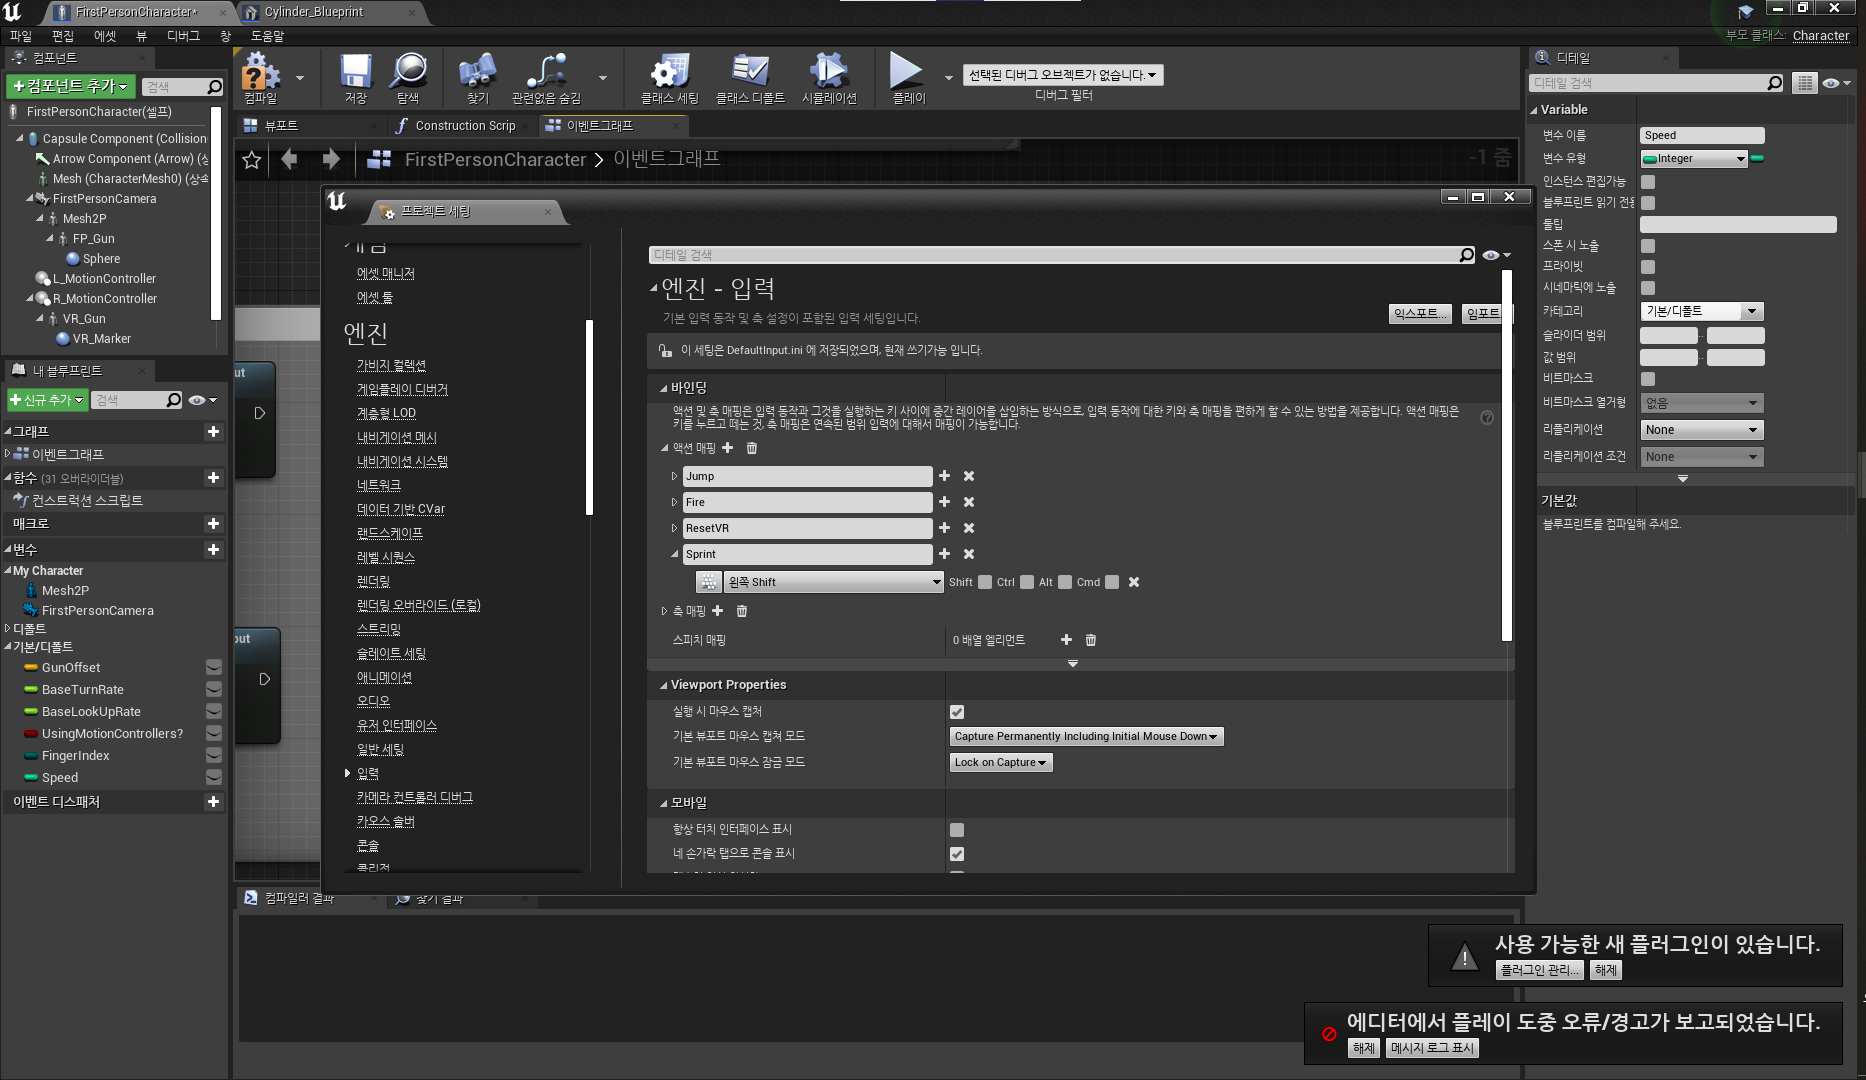Toggle Alt modifier for Sprint binding

click(1065, 582)
